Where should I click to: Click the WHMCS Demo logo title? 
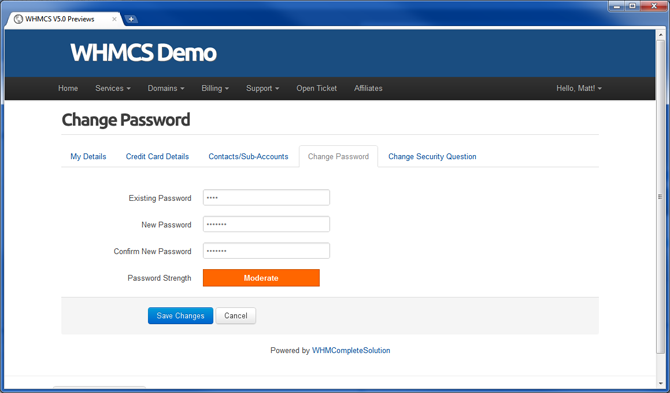(144, 53)
